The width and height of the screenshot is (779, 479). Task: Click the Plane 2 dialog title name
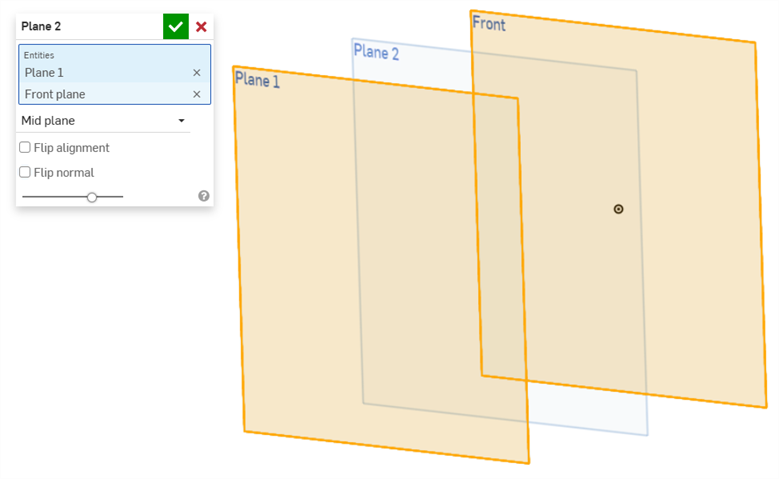41,27
